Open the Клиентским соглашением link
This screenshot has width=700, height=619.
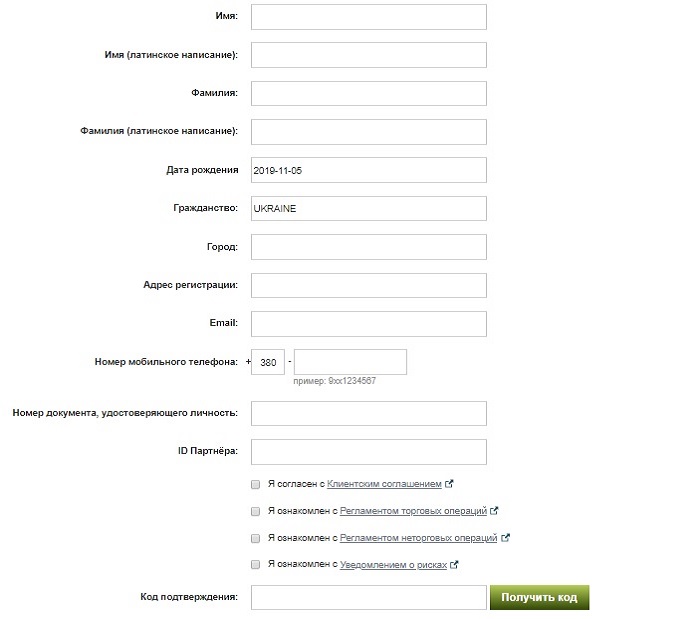pos(384,484)
